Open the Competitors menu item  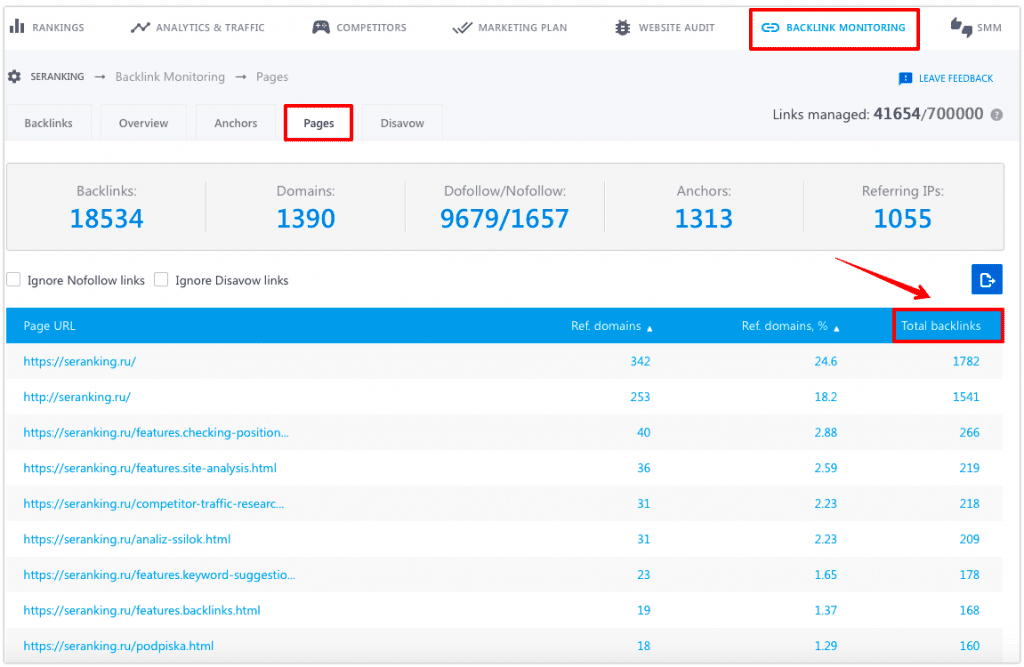pyautogui.click(x=359, y=27)
